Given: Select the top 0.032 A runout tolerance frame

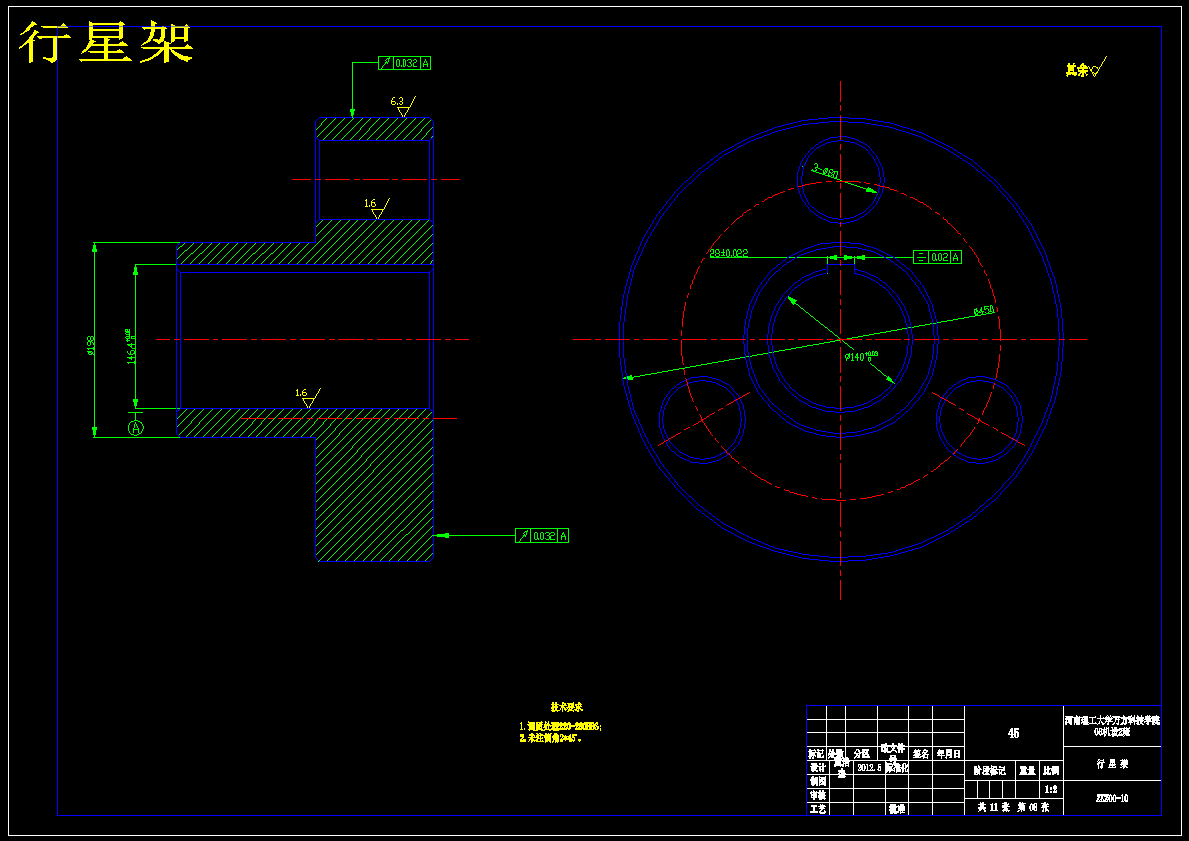Looking at the screenshot, I should coord(405,63).
